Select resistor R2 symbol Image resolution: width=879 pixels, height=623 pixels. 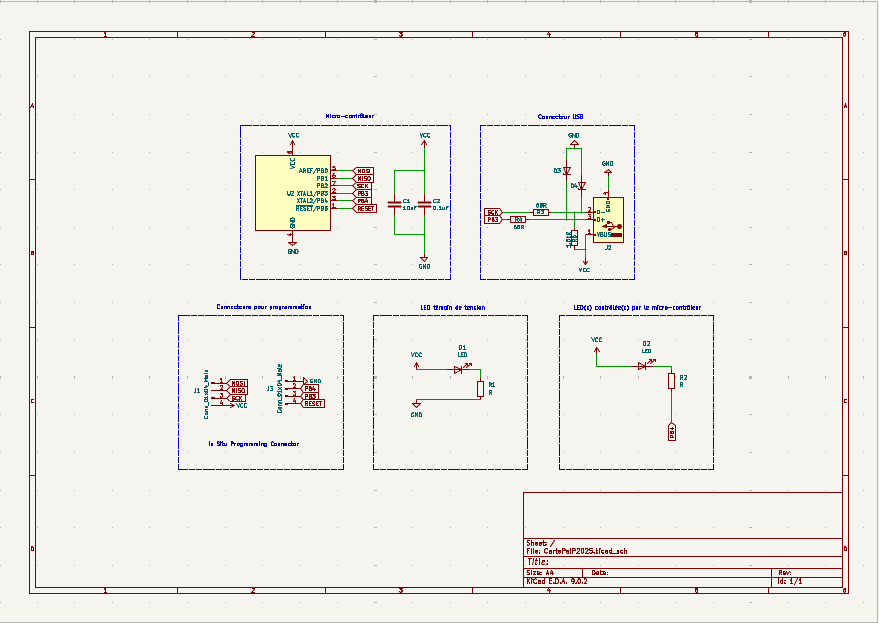click(671, 380)
